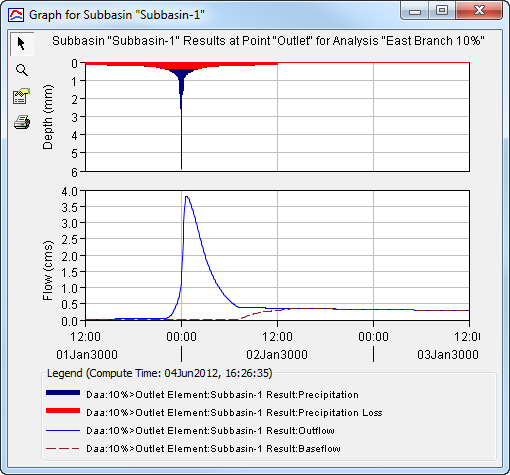Activate the zoom magnifier tool
The image size is (510, 475).
(x=22, y=70)
